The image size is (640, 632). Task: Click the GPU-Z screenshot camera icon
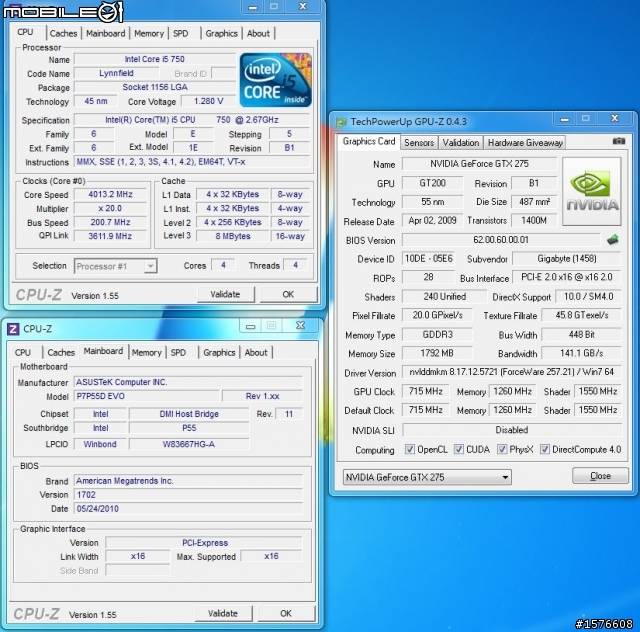point(619,141)
